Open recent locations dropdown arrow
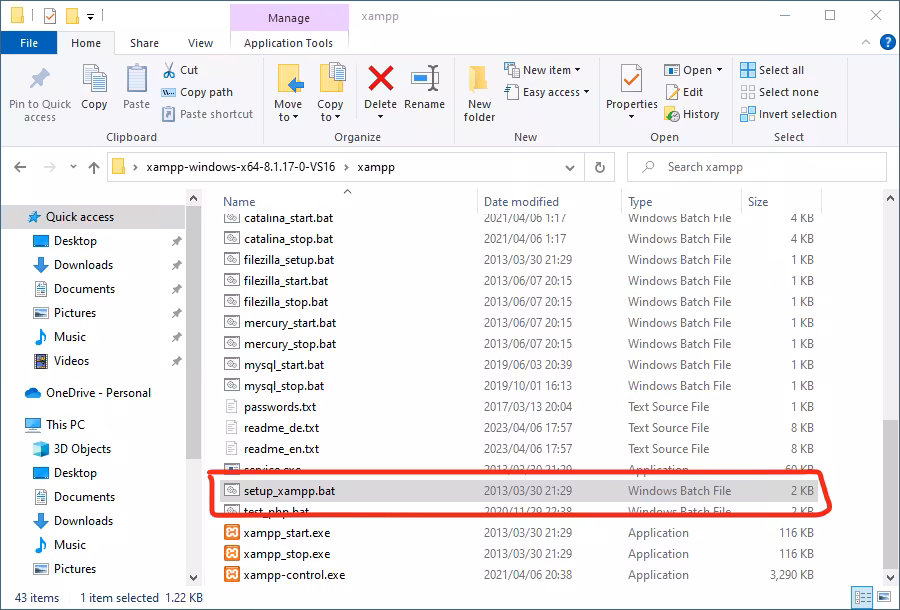Viewport: 900px width, 610px height. click(73, 167)
